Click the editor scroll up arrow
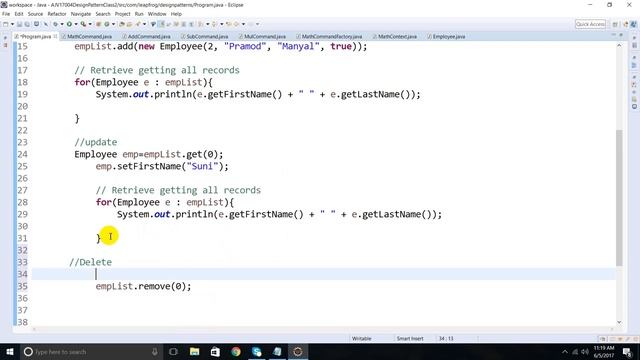Screen dimensions: 640x360 click(x=619, y=46)
